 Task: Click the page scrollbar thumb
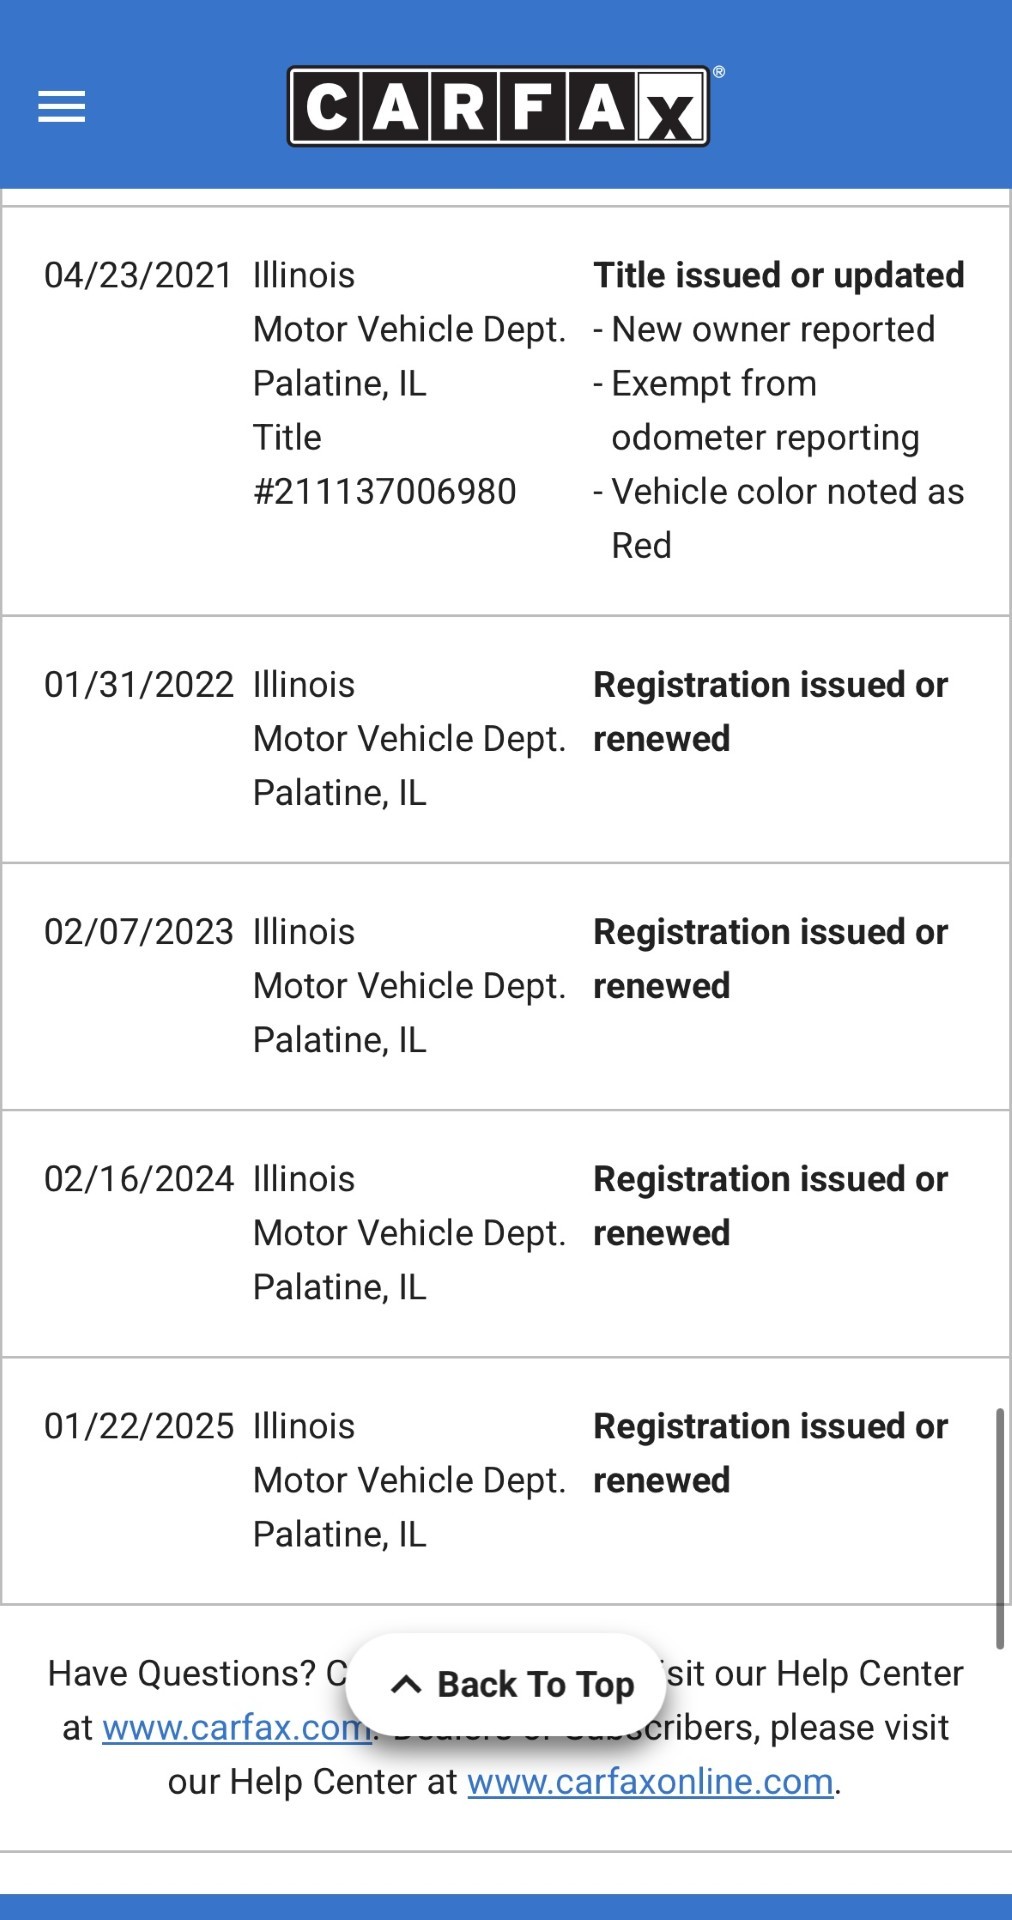tap(999, 1527)
